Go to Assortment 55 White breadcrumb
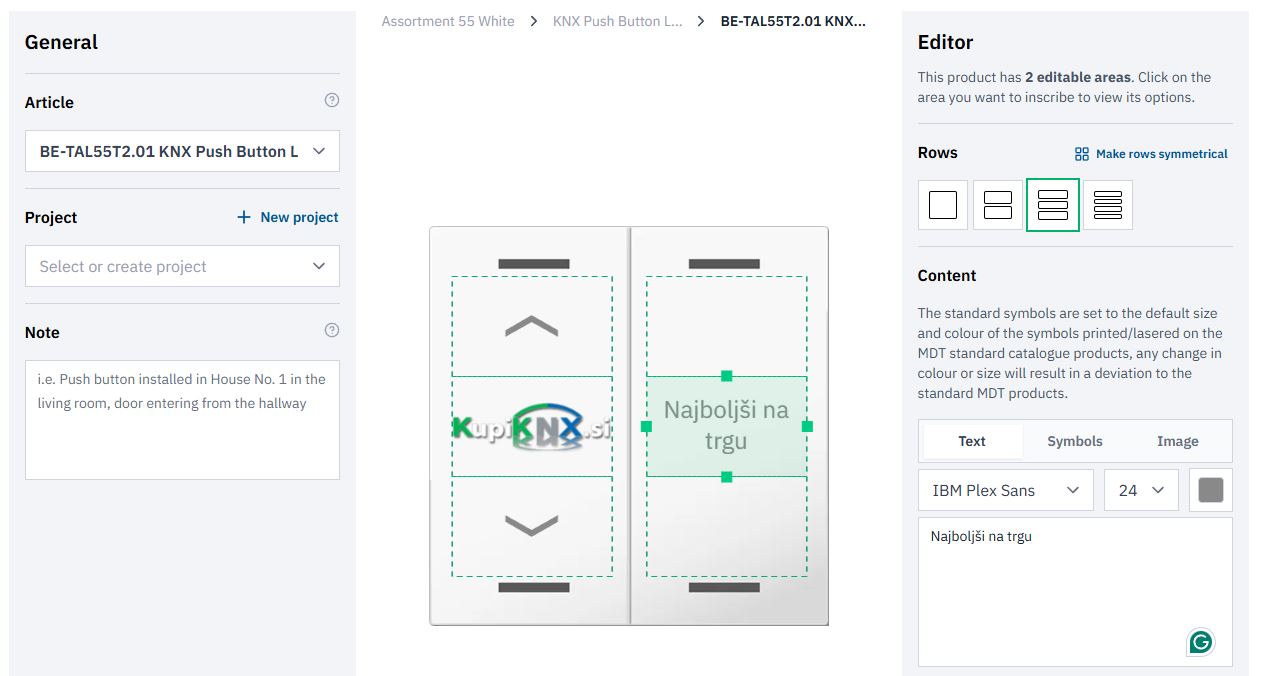Screen dimensions: 1263x676 (448, 21)
